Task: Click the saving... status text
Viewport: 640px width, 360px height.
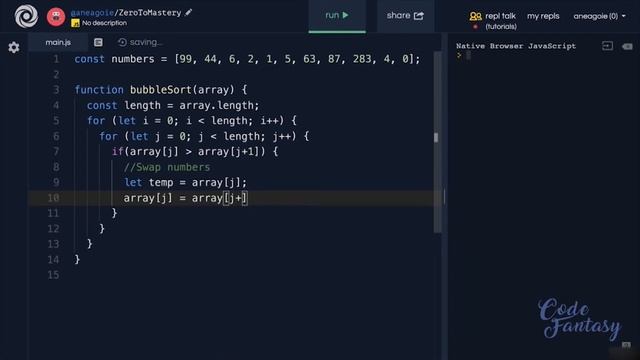Action: [x=146, y=42]
